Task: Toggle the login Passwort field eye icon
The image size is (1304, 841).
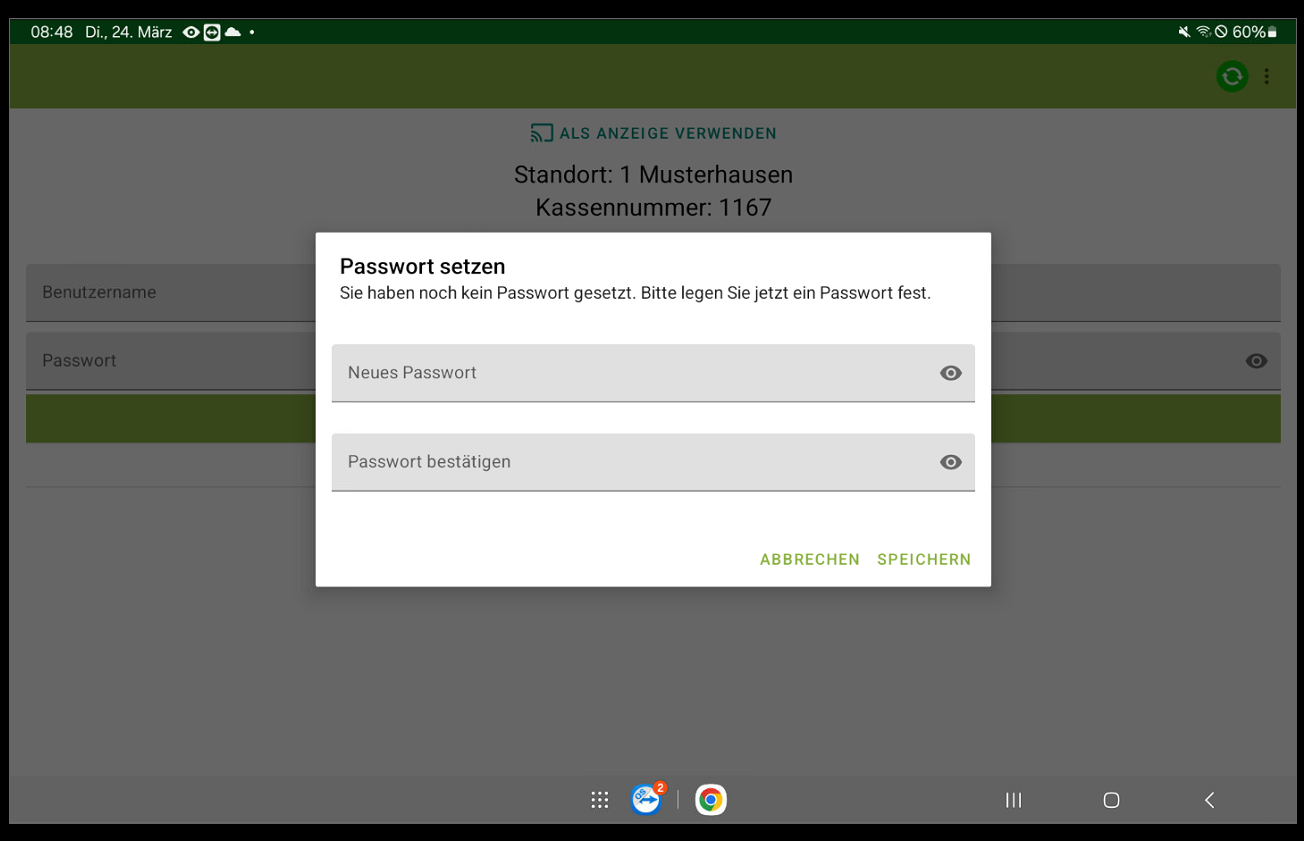Action: (1256, 361)
